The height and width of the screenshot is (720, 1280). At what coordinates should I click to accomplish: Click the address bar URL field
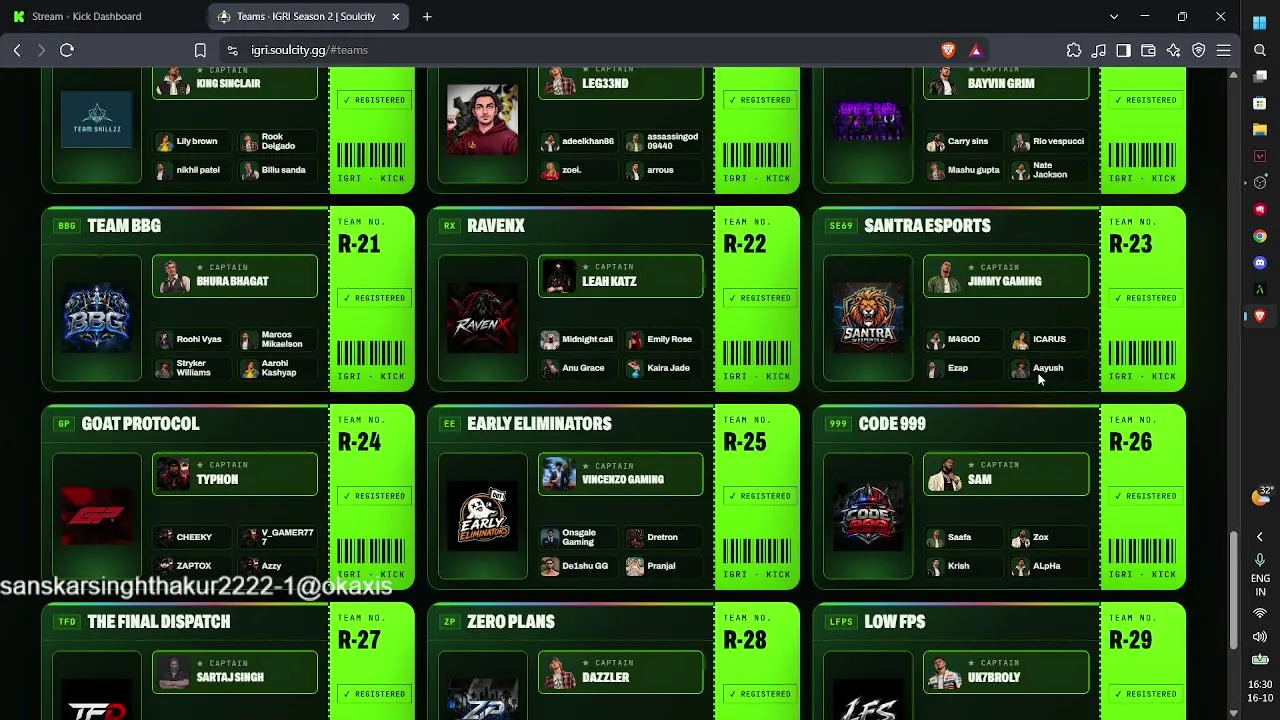coord(590,50)
